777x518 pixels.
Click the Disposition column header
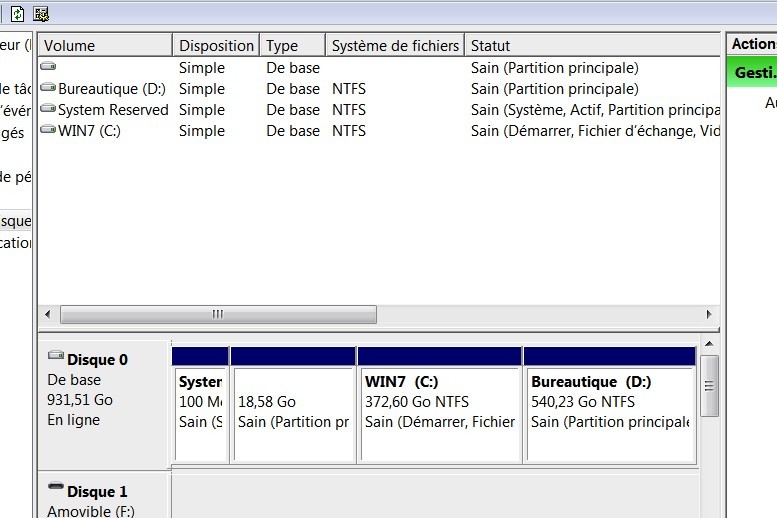click(x=216, y=45)
